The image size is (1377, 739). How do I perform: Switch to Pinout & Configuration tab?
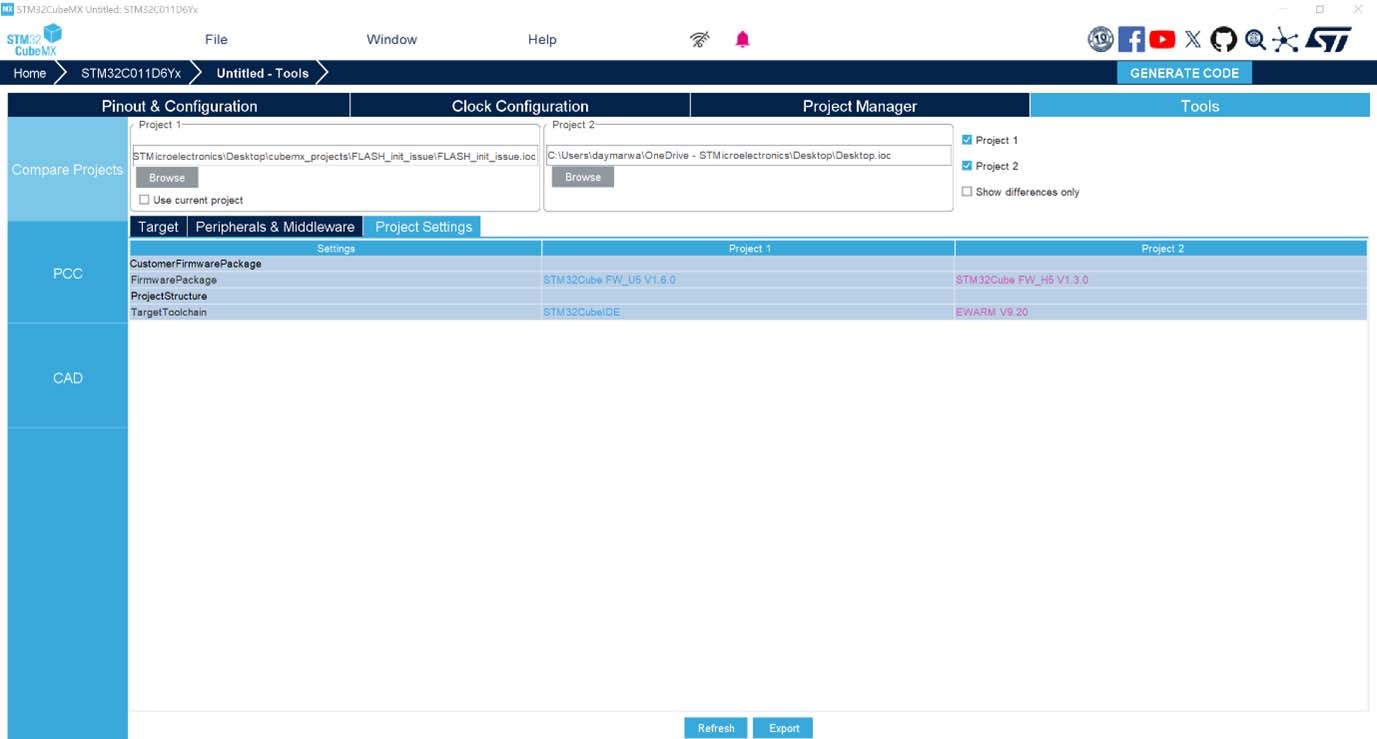click(179, 106)
